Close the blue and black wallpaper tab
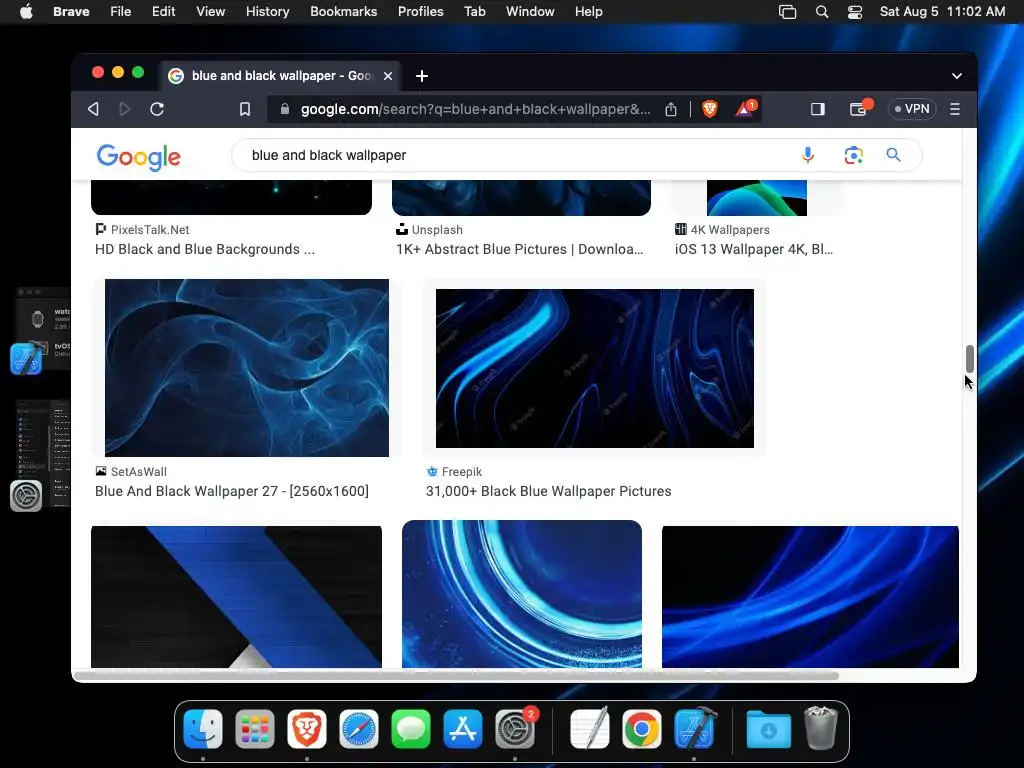 tap(388, 76)
